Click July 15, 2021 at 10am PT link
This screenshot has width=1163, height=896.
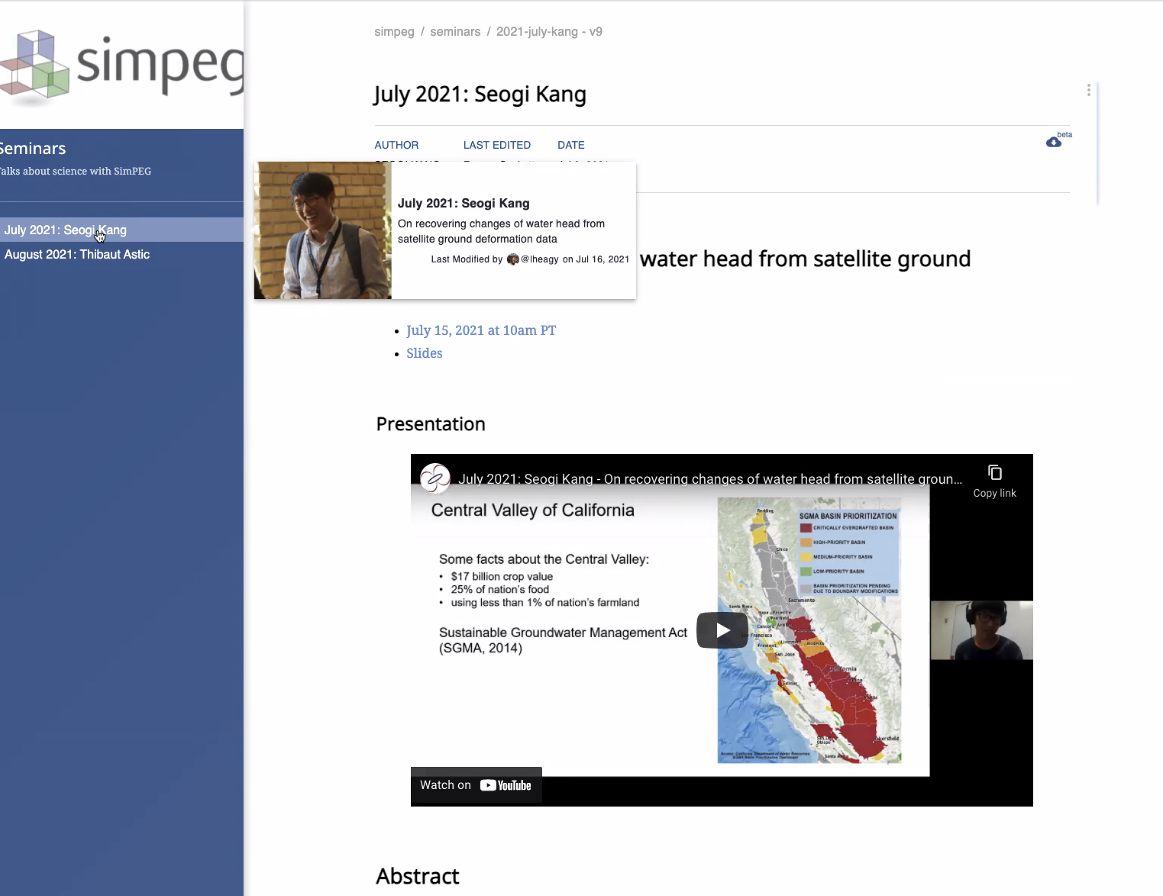481,330
